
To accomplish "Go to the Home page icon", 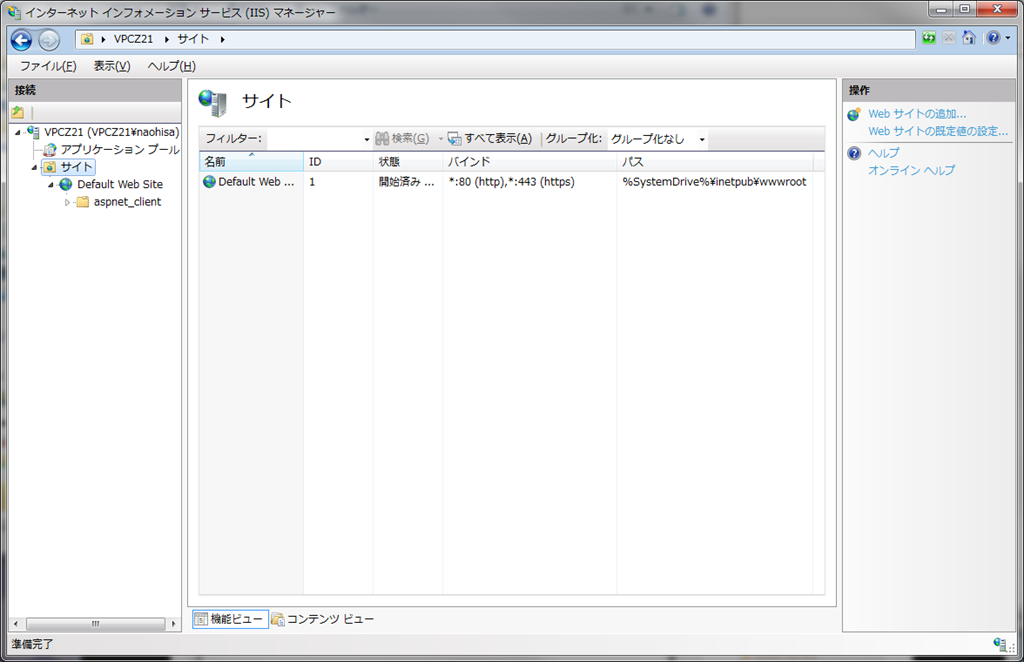I will (969, 38).
